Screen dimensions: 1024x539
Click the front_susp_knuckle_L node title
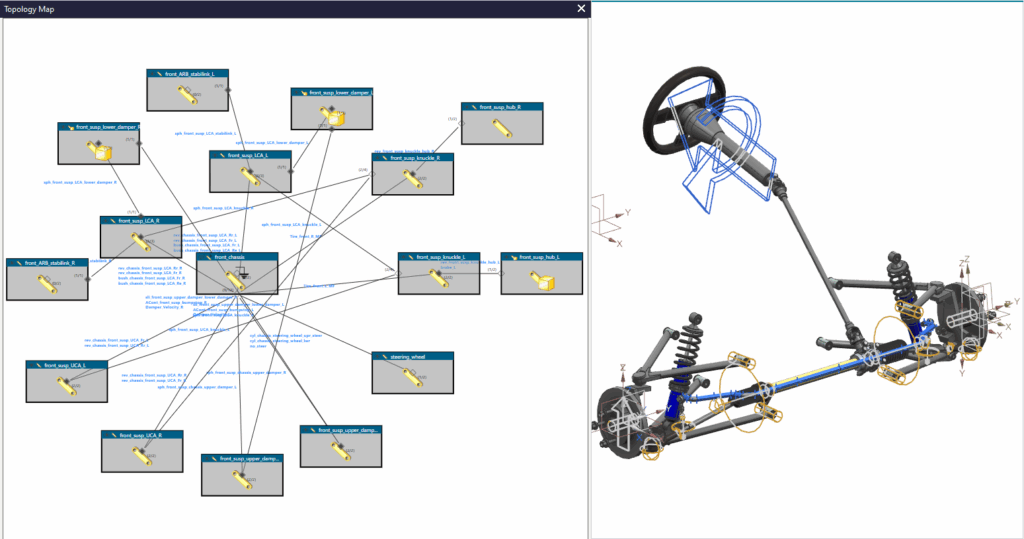tap(439, 257)
